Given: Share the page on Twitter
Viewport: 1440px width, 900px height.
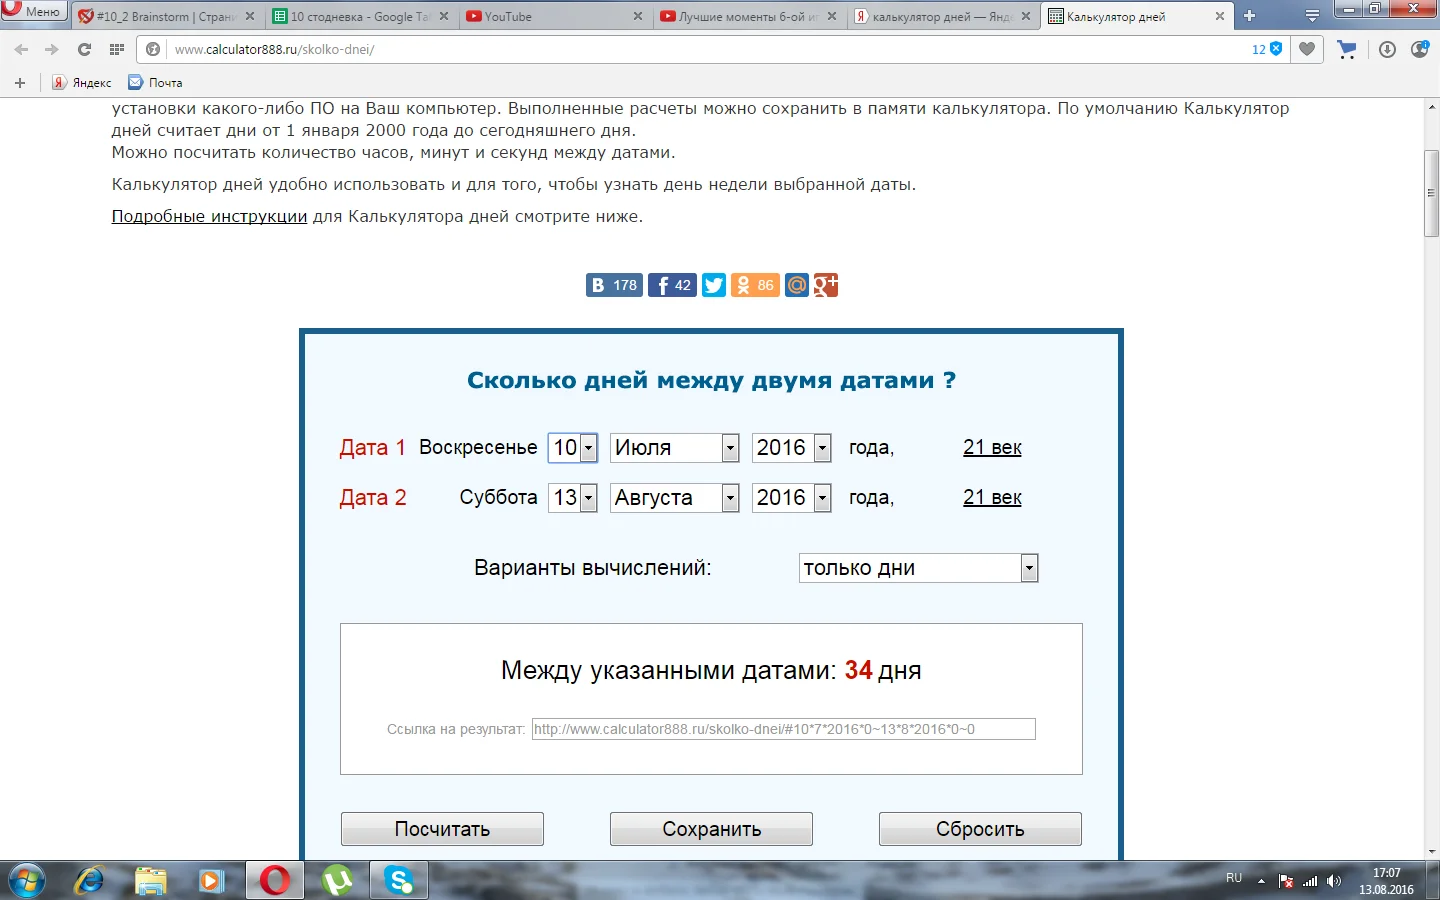Looking at the screenshot, I should 714,285.
